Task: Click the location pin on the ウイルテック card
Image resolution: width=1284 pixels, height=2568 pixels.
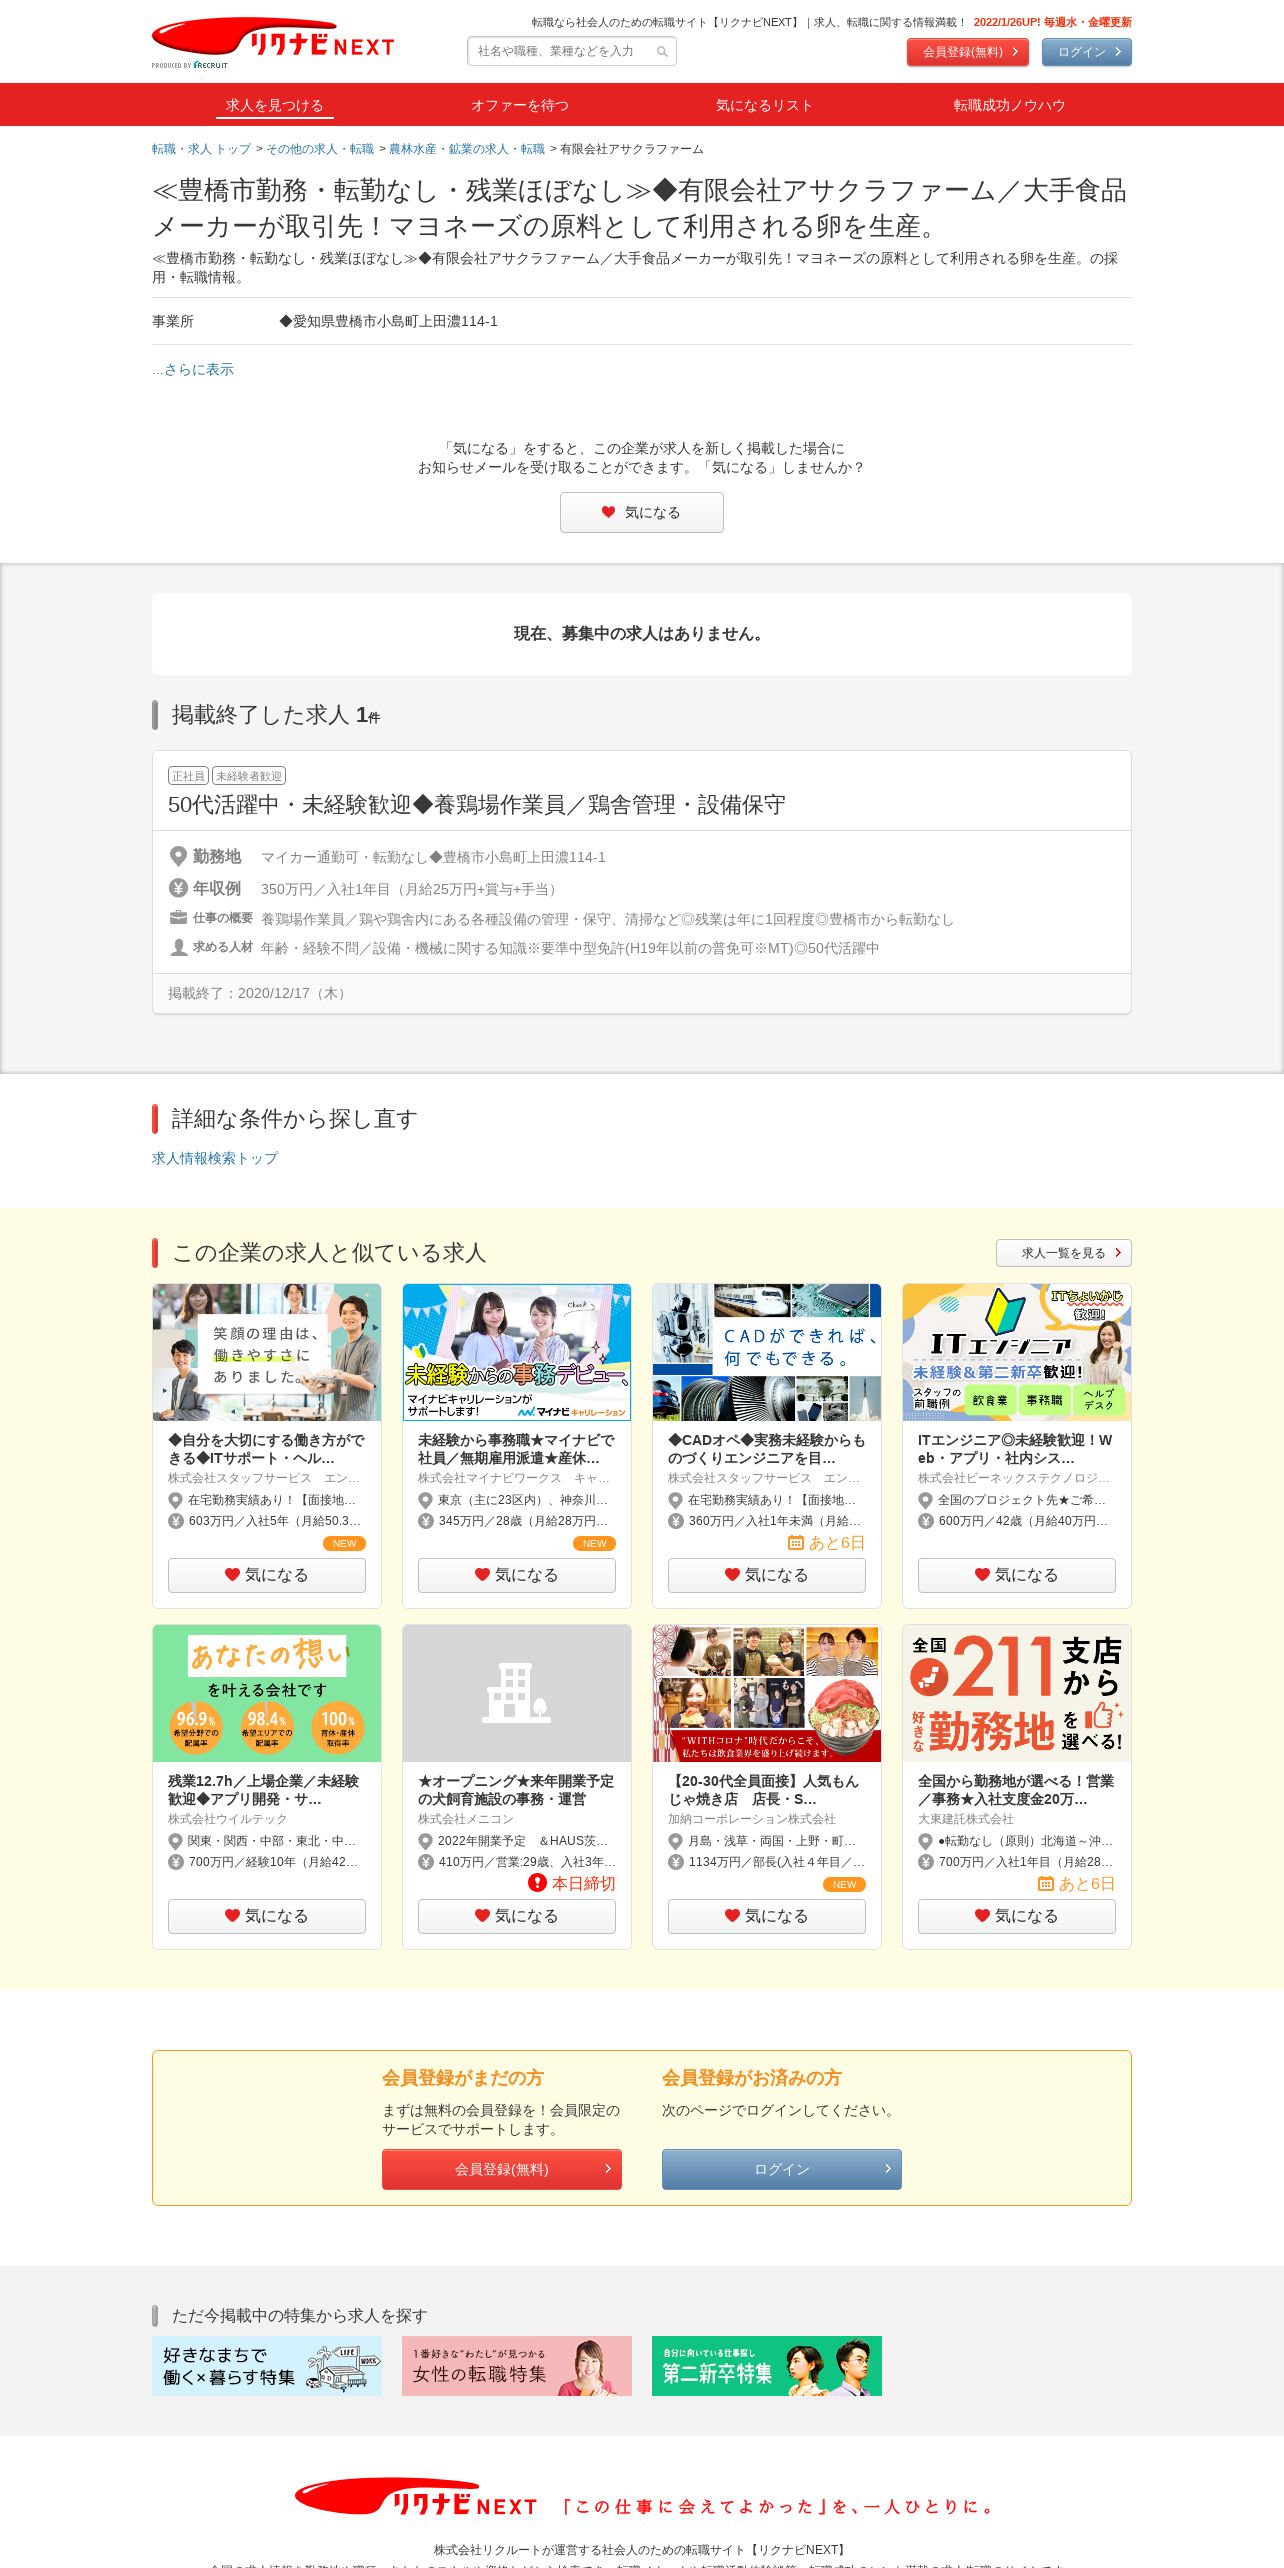Action: point(175,1840)
